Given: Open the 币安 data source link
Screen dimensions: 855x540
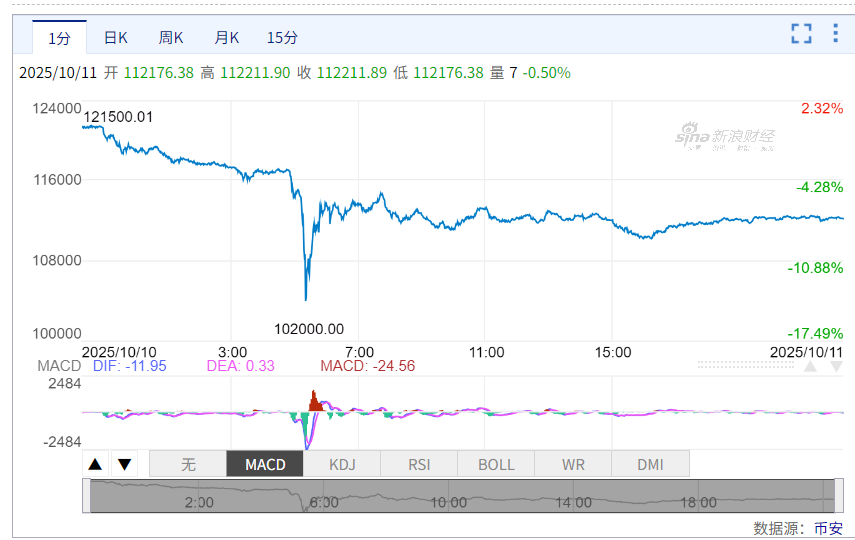Looking at the screenshot, I should point(828,528).
